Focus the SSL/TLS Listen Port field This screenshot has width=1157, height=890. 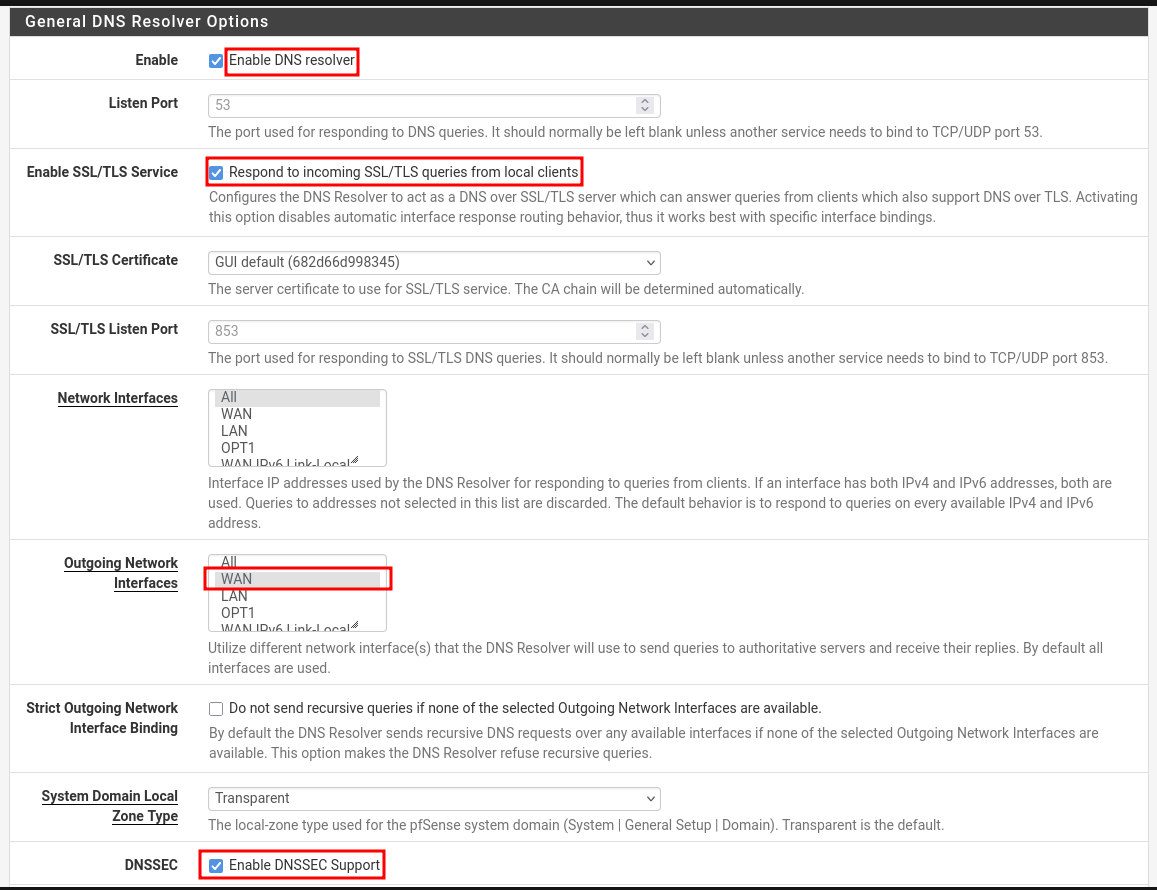(420, 331)
